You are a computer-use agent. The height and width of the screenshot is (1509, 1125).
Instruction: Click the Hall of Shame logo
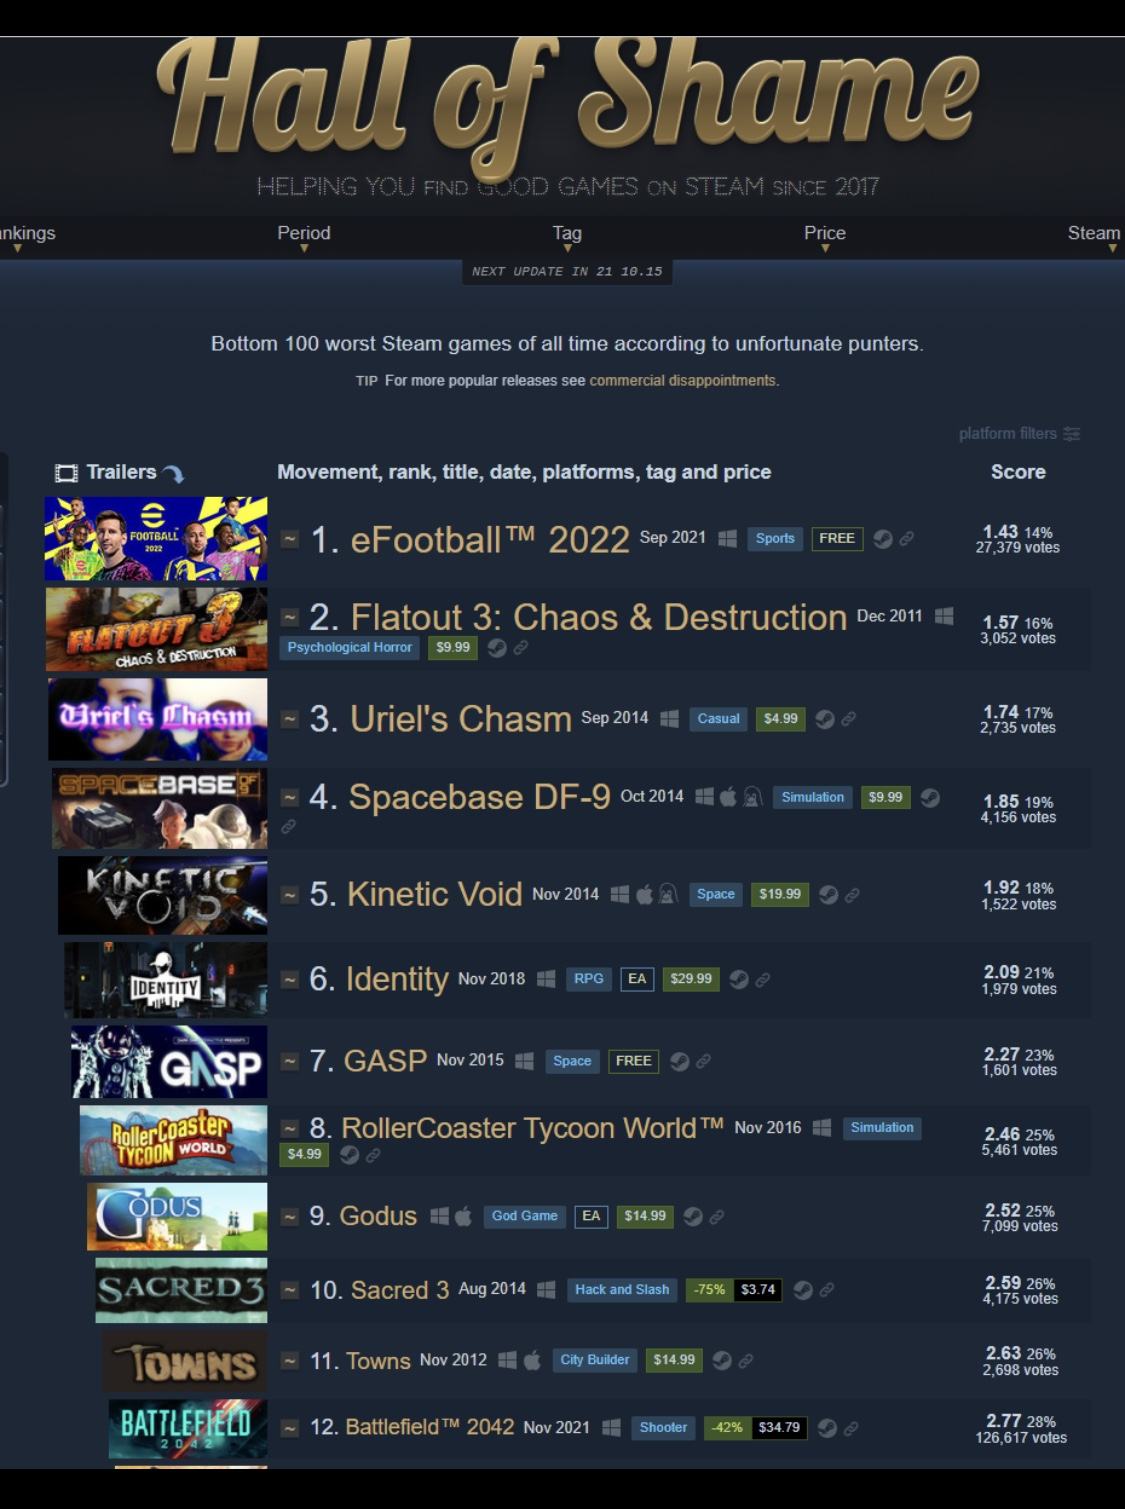click(x=567, y=110)
